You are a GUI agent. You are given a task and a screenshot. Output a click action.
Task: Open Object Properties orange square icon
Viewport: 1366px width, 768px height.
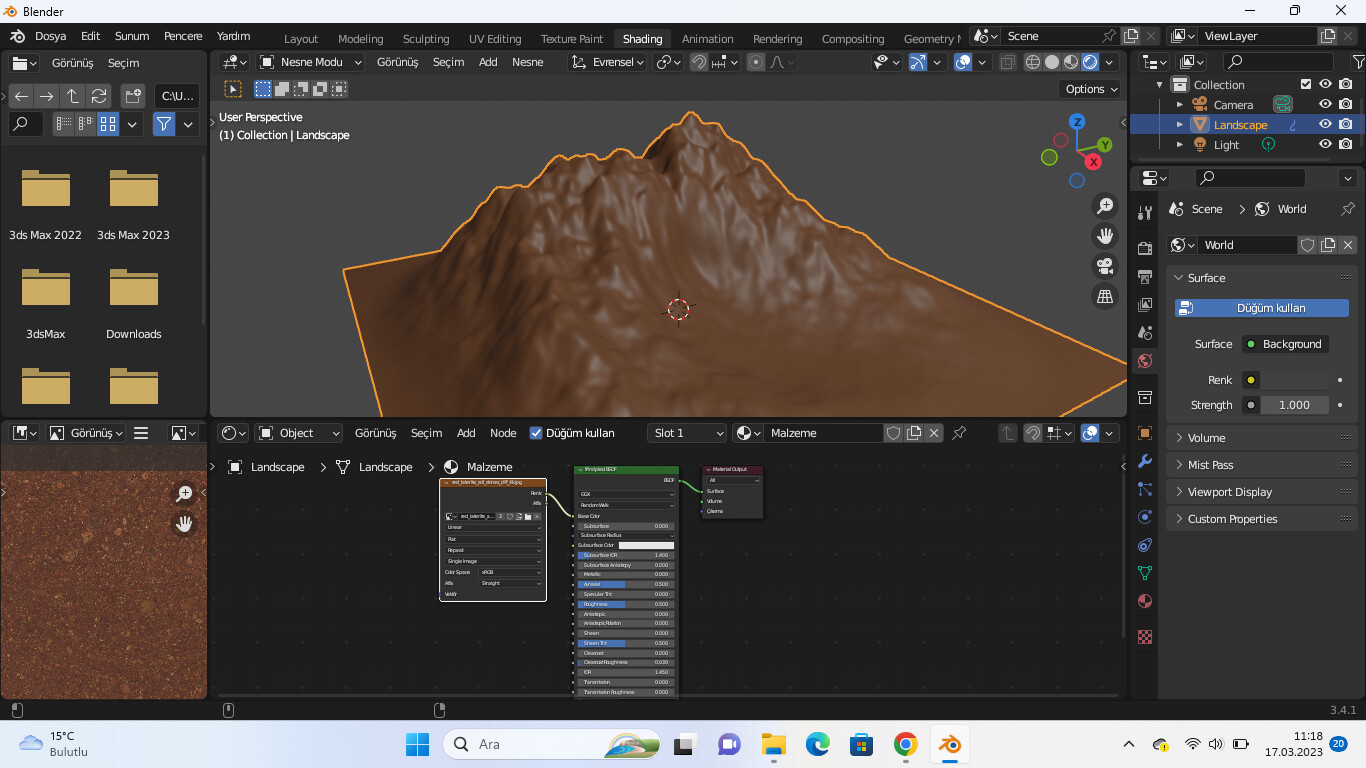1145,431
